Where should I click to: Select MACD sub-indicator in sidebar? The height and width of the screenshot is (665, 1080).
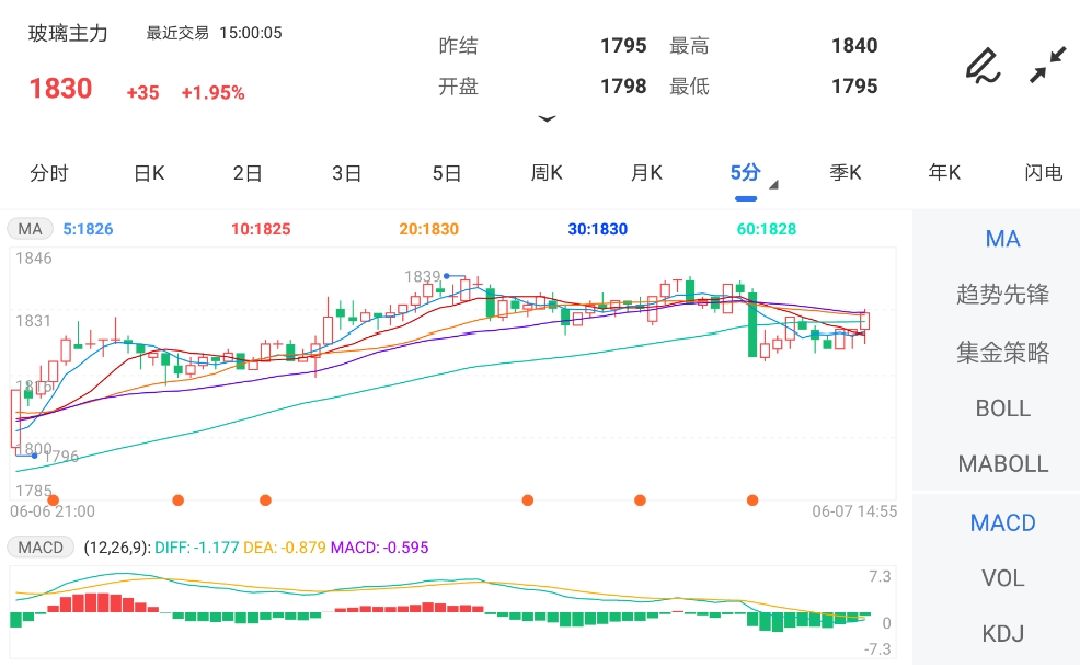(1003, 523)
